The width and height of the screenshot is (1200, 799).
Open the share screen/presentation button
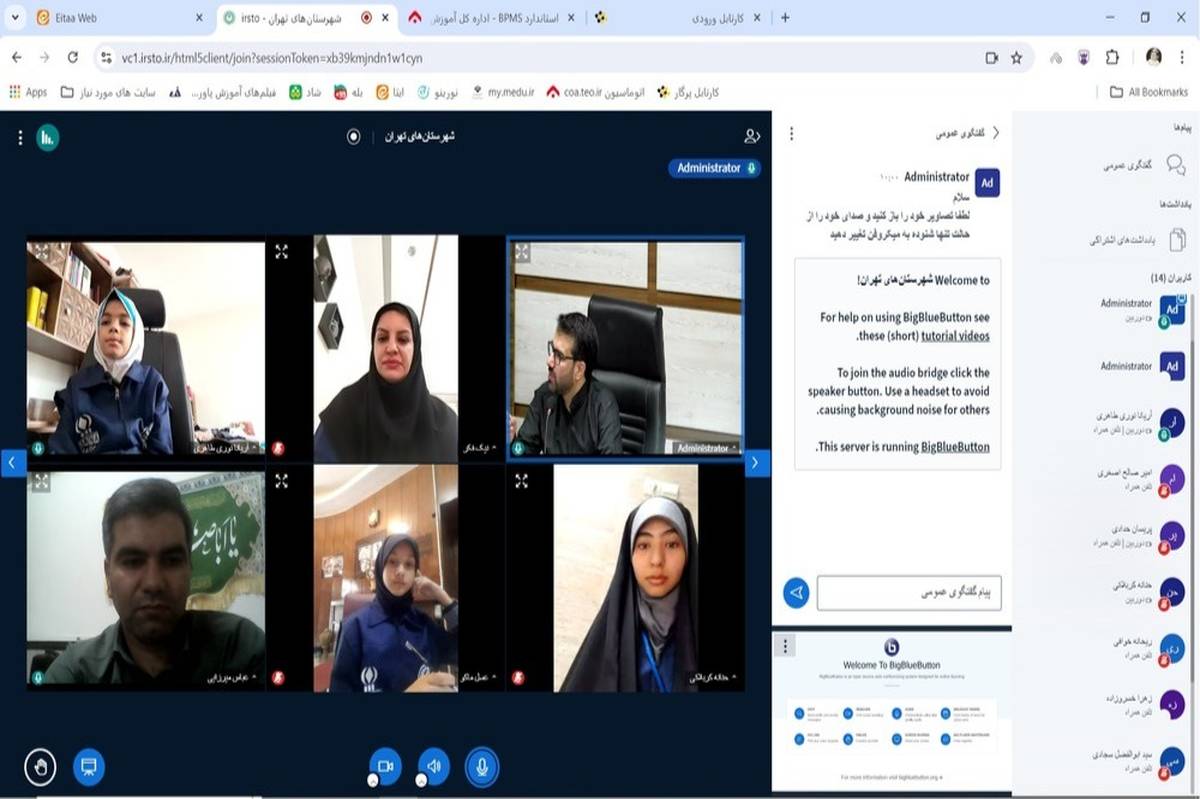[x=88, y=767]
